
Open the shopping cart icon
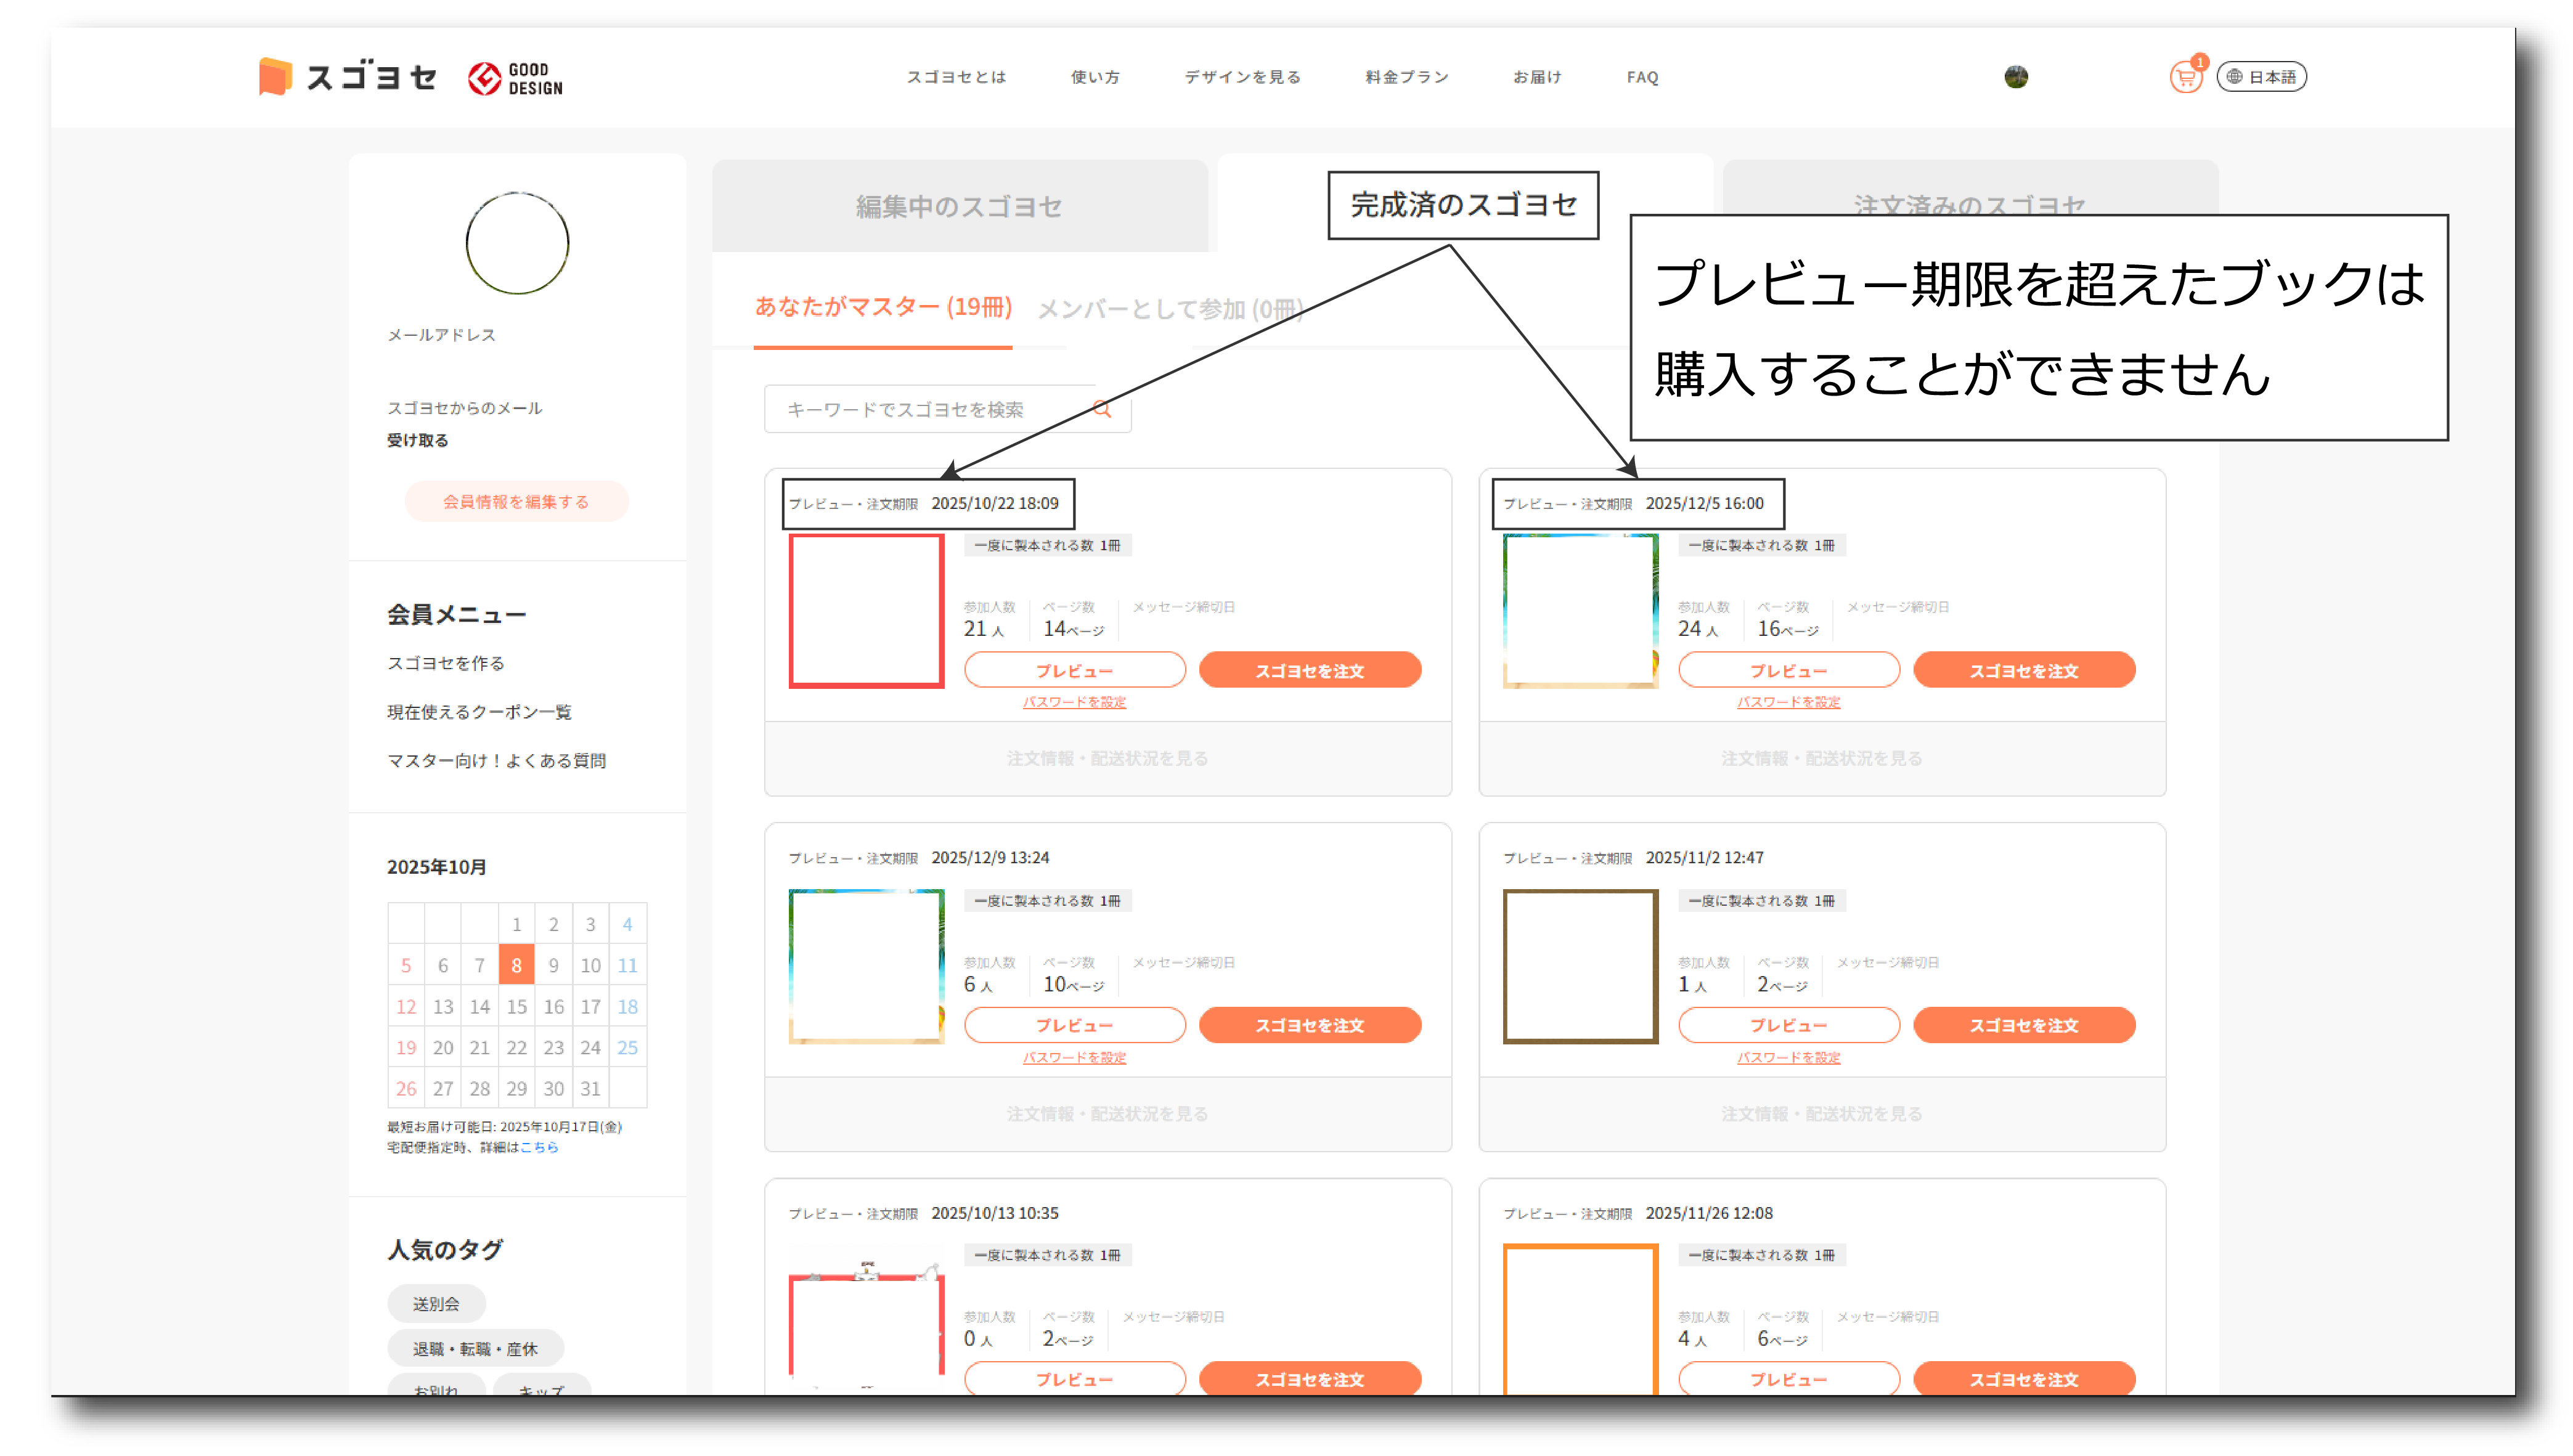pos(2185,77)
